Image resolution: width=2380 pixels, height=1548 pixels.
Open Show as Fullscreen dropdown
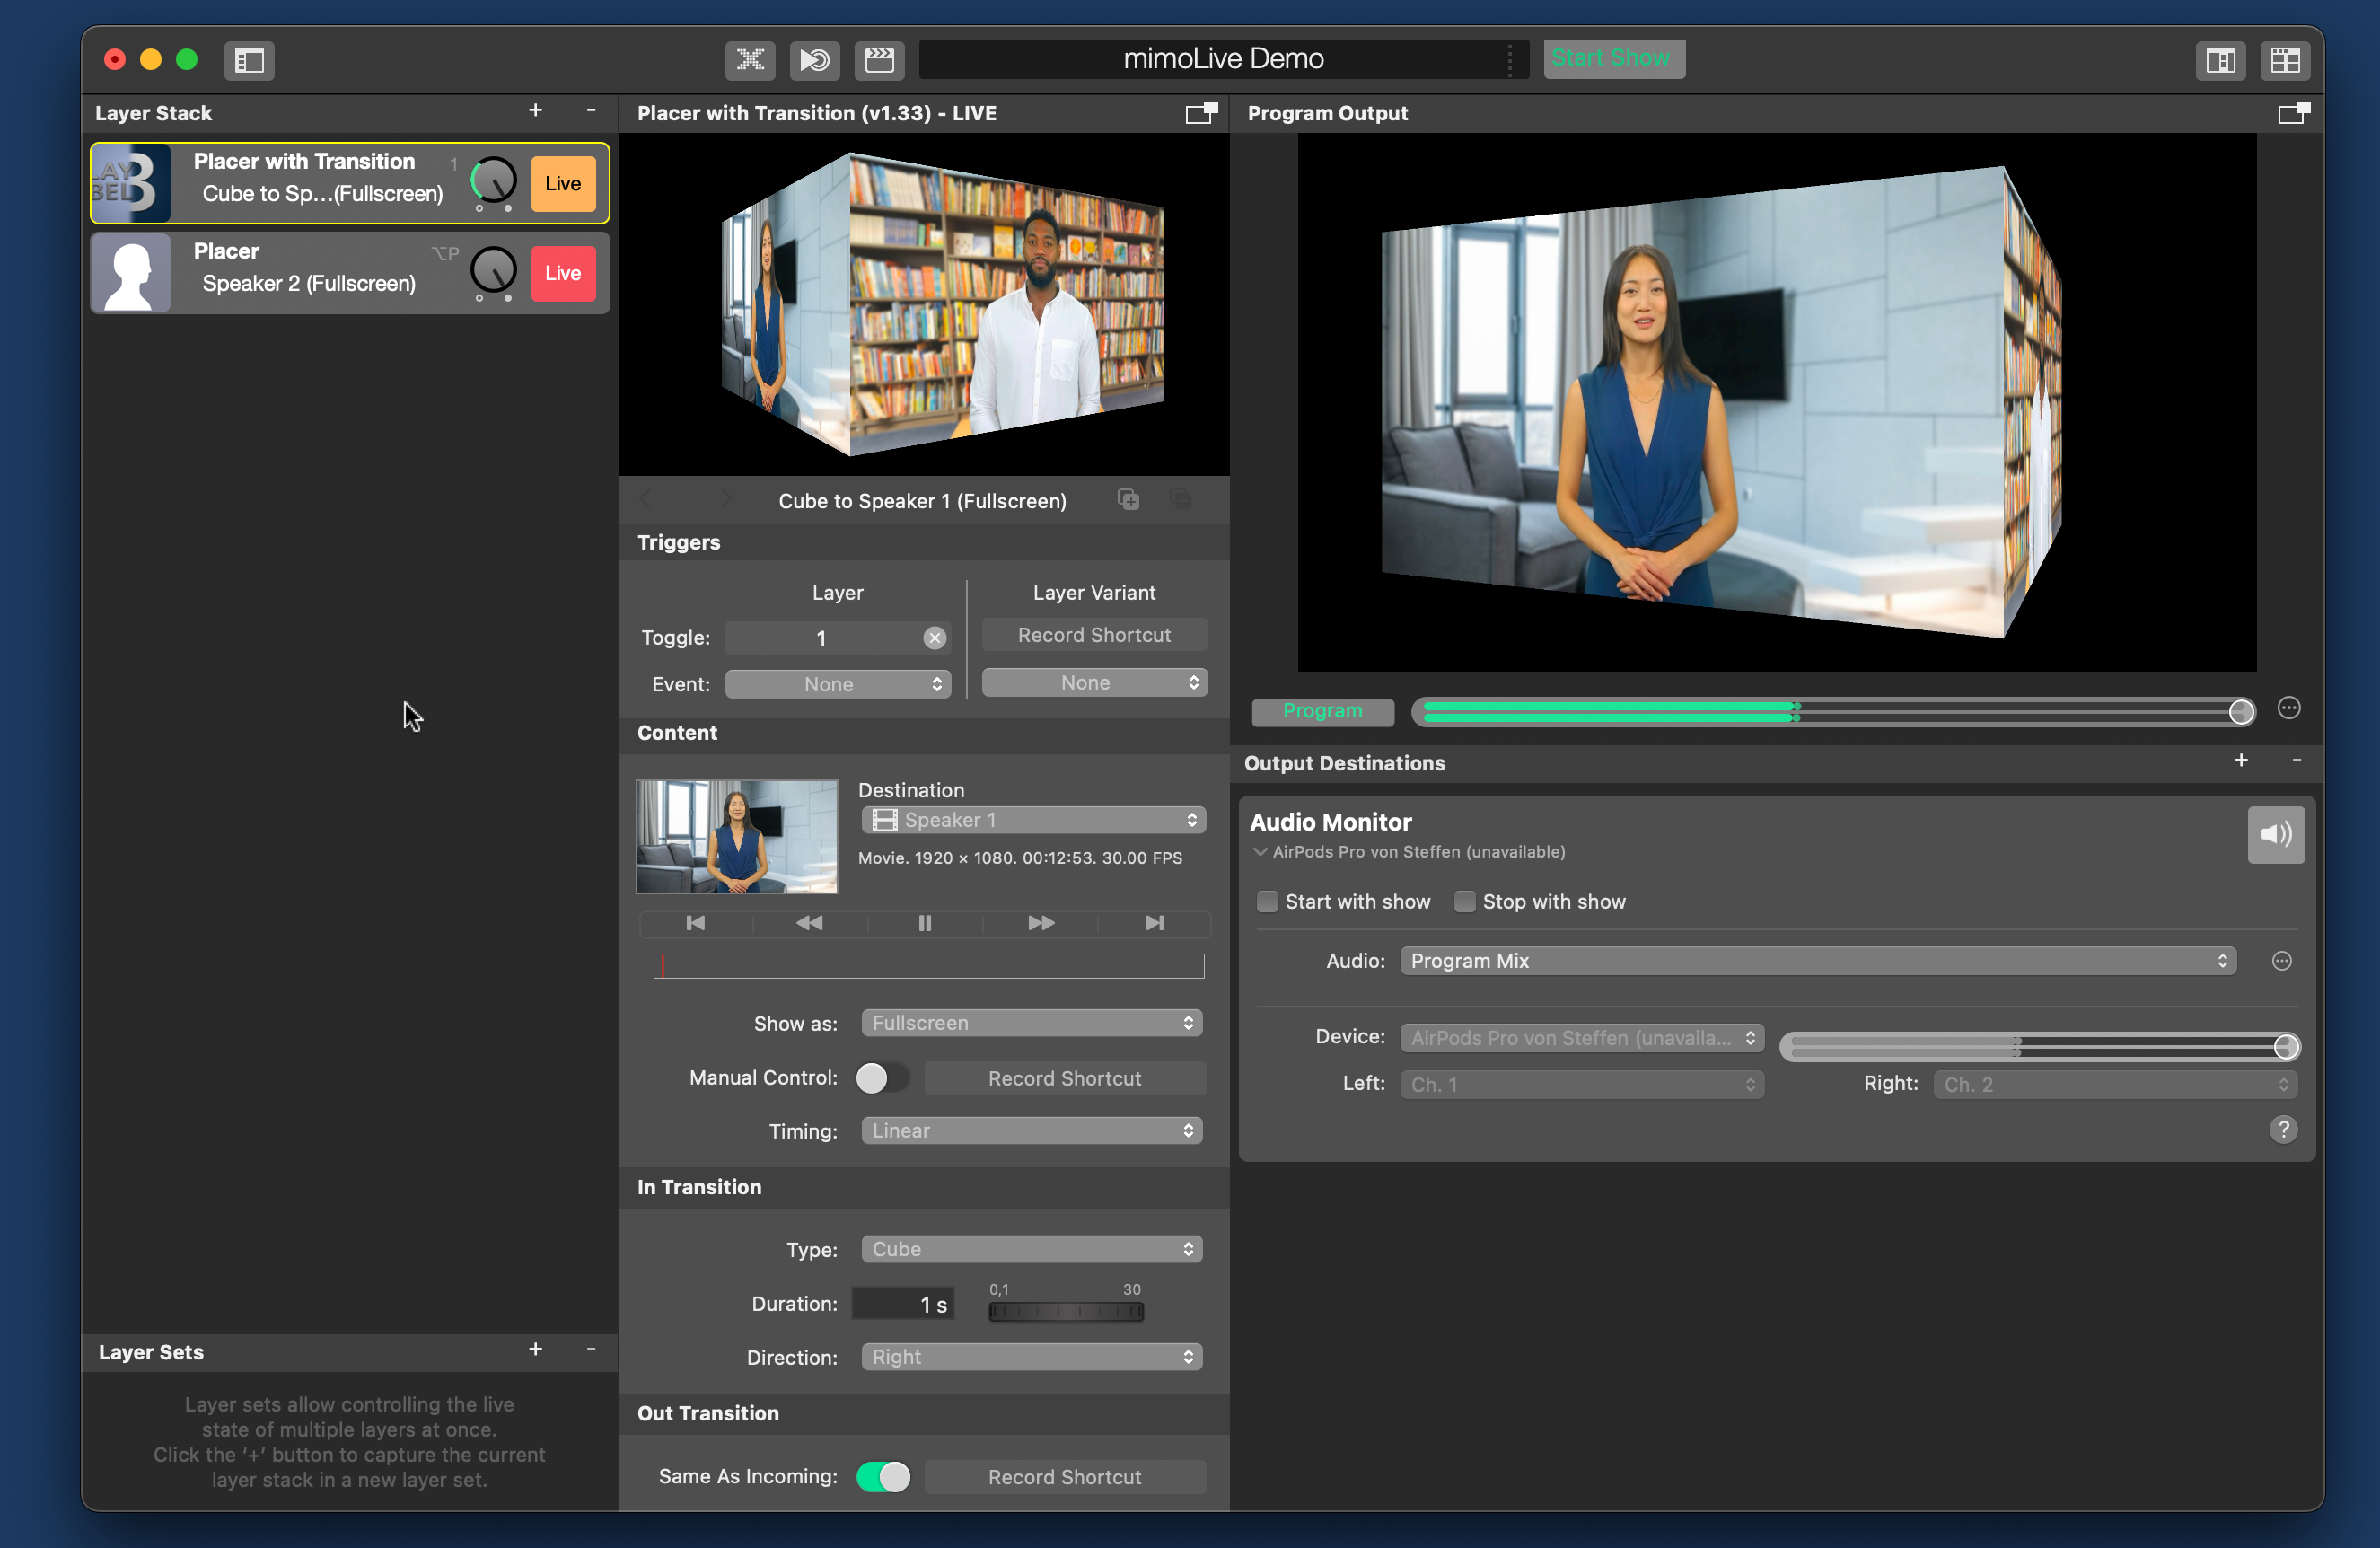(1031, 1023)
